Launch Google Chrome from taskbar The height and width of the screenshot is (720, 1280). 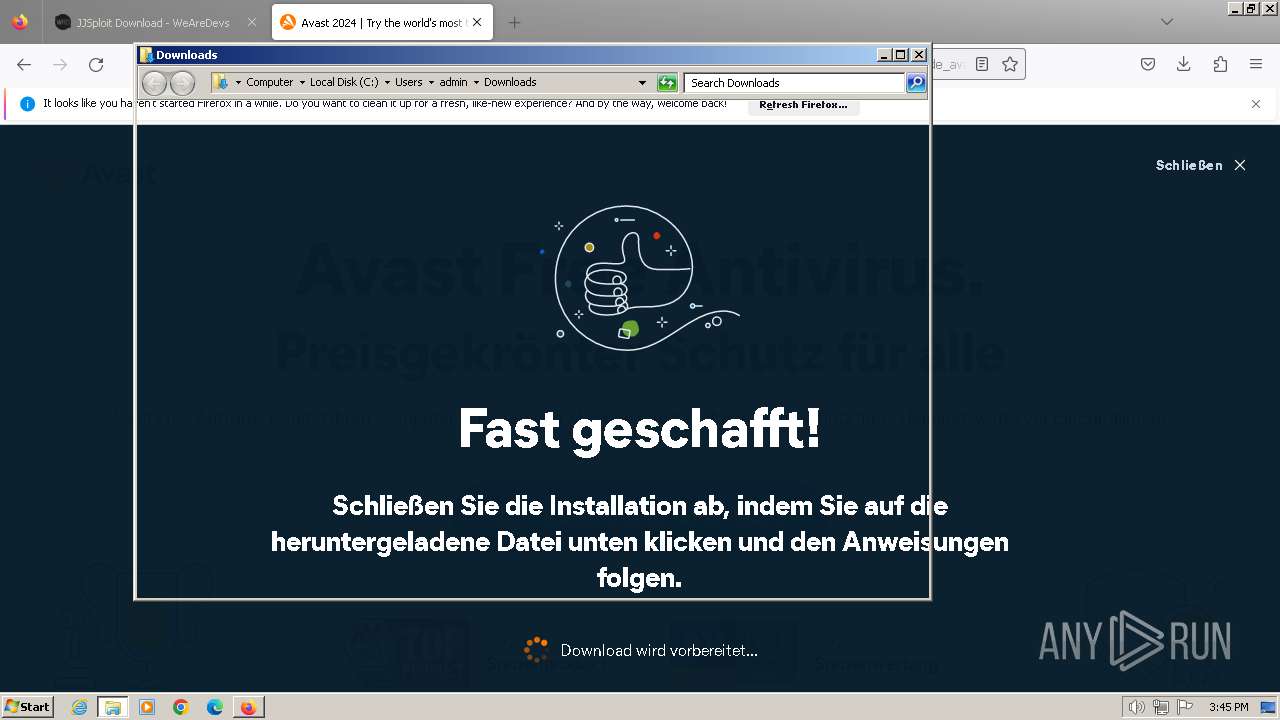point(181,707)
